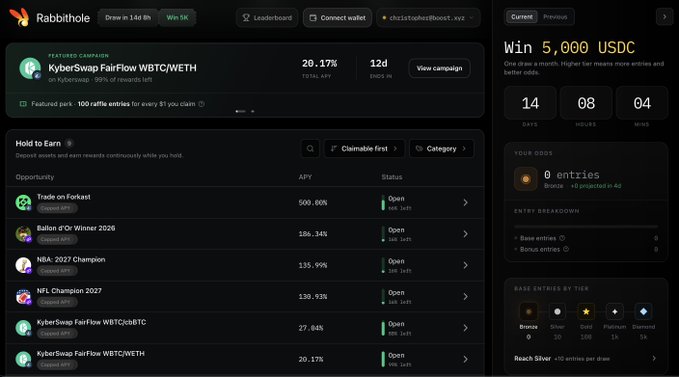Expand the KyberSwap FairFlow WBTC/WETH row chevron
Screen dimensions: 679x377
coord(466,359)
